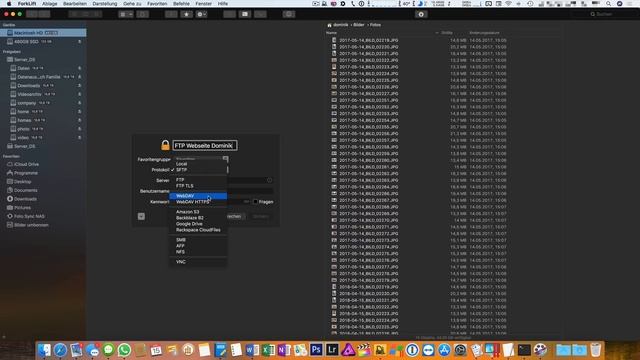Image resolution: width=640 pixels, height=360 pixels.
Task: Open WhatsApp from the dock
Action: coord(124,350)
